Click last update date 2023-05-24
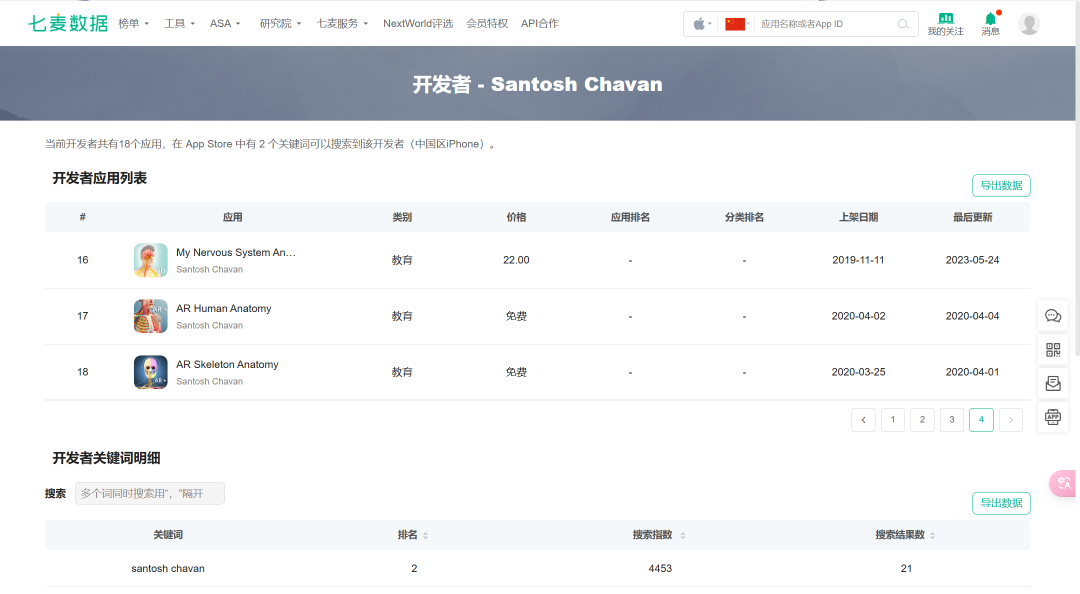The width and height of the screenshot is (1080, 594). click(972, 260)
